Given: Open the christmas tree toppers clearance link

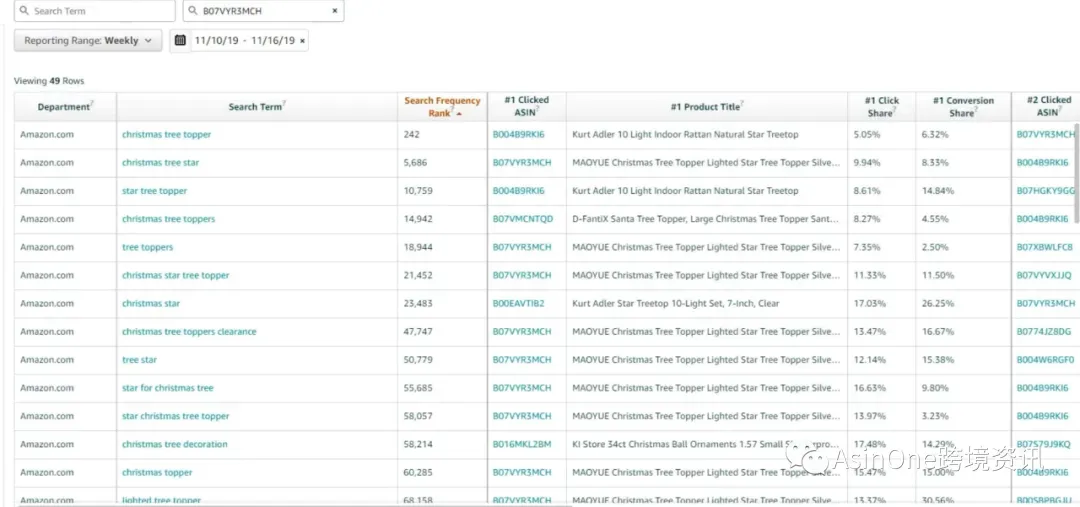Looking at the screenshot, I should coord(189,331).
